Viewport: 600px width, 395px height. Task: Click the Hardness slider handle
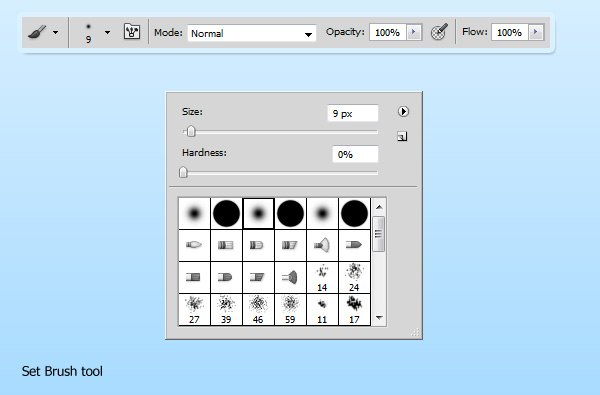tap(183, 172)
